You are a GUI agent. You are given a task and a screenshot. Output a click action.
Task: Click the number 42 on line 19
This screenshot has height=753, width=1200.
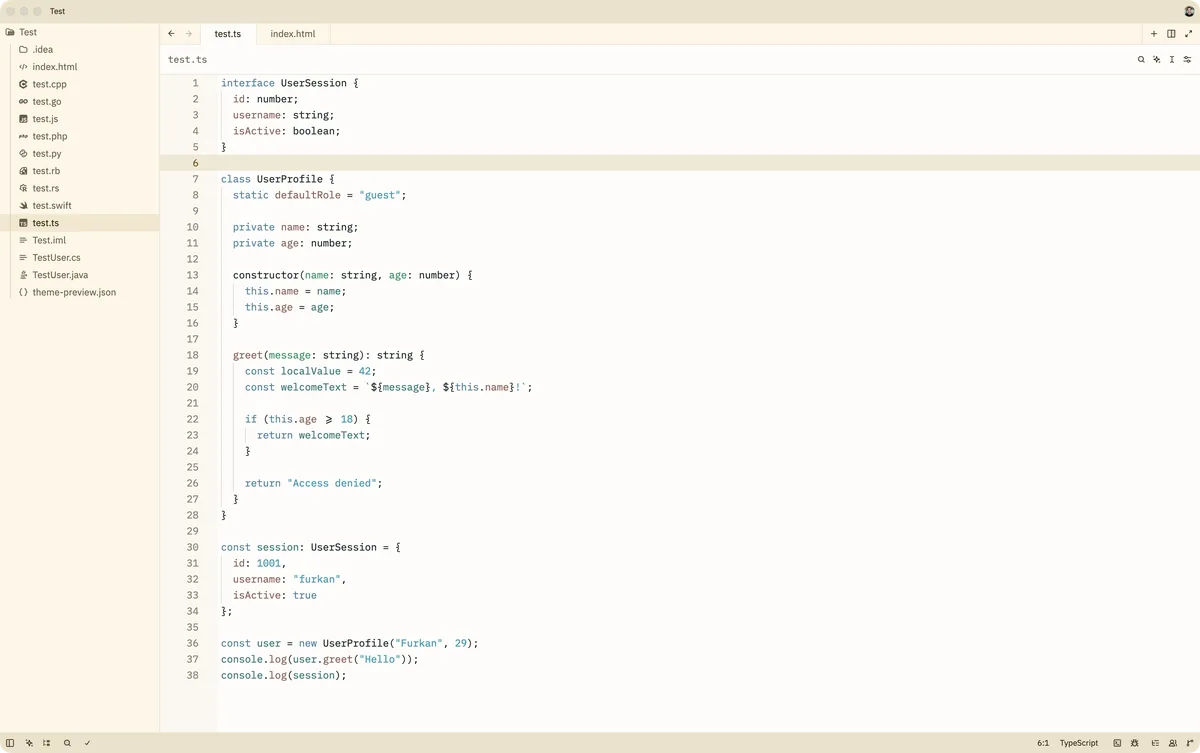365,371
